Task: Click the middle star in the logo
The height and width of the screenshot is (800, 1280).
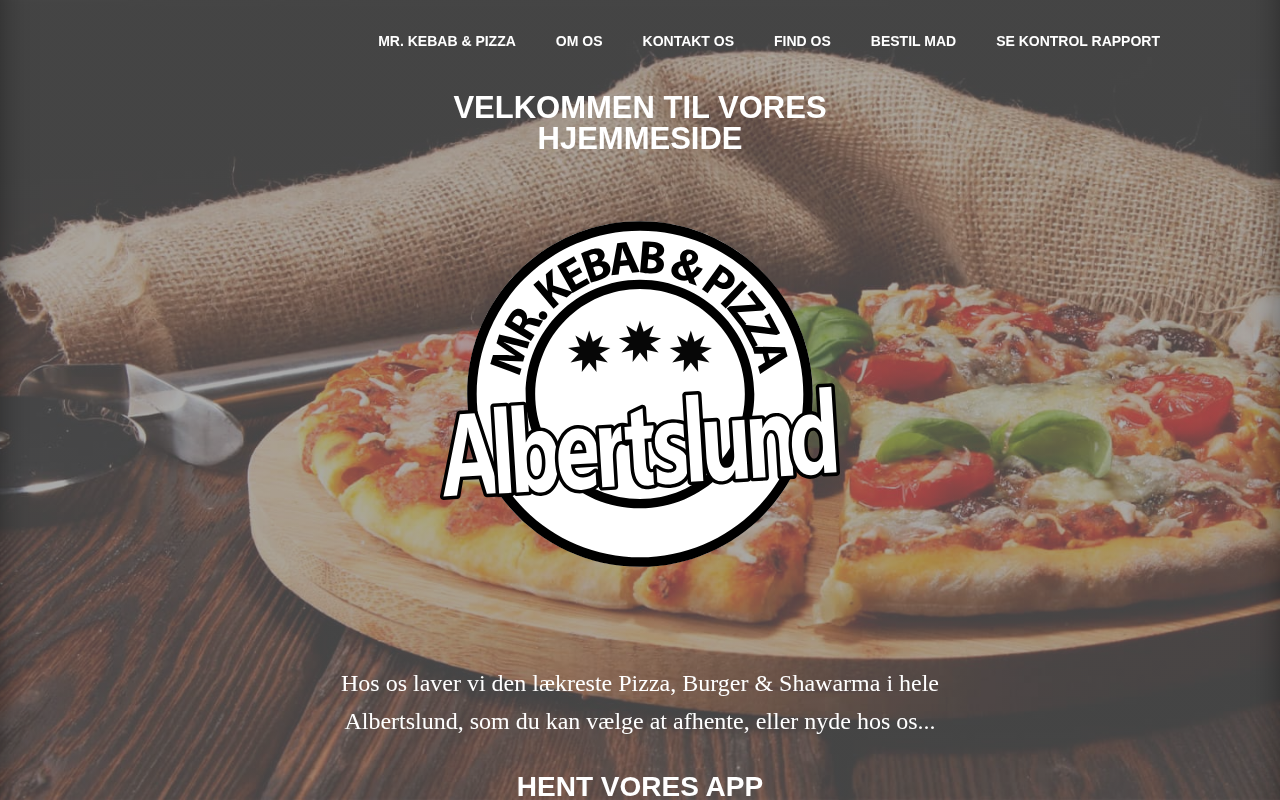Action: (x=640, y=342)
